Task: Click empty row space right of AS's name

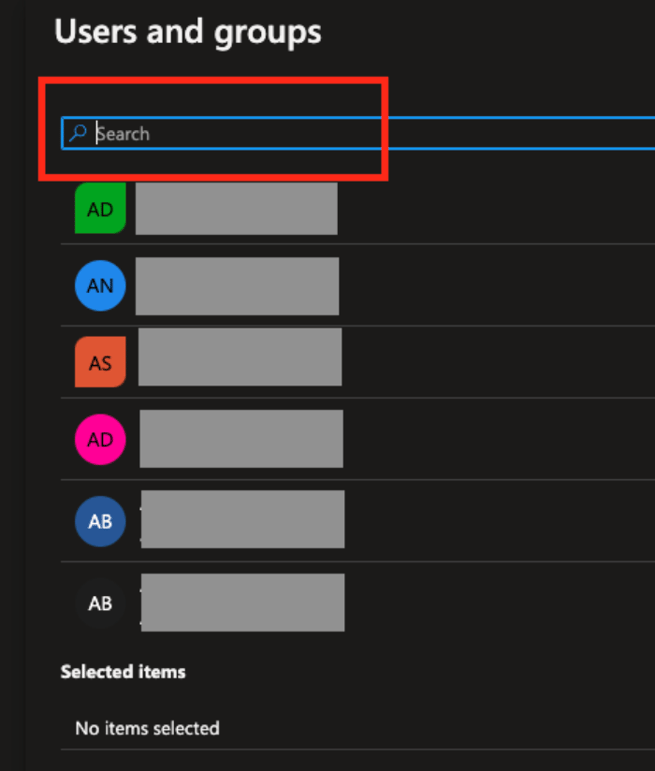Action: 500,362
